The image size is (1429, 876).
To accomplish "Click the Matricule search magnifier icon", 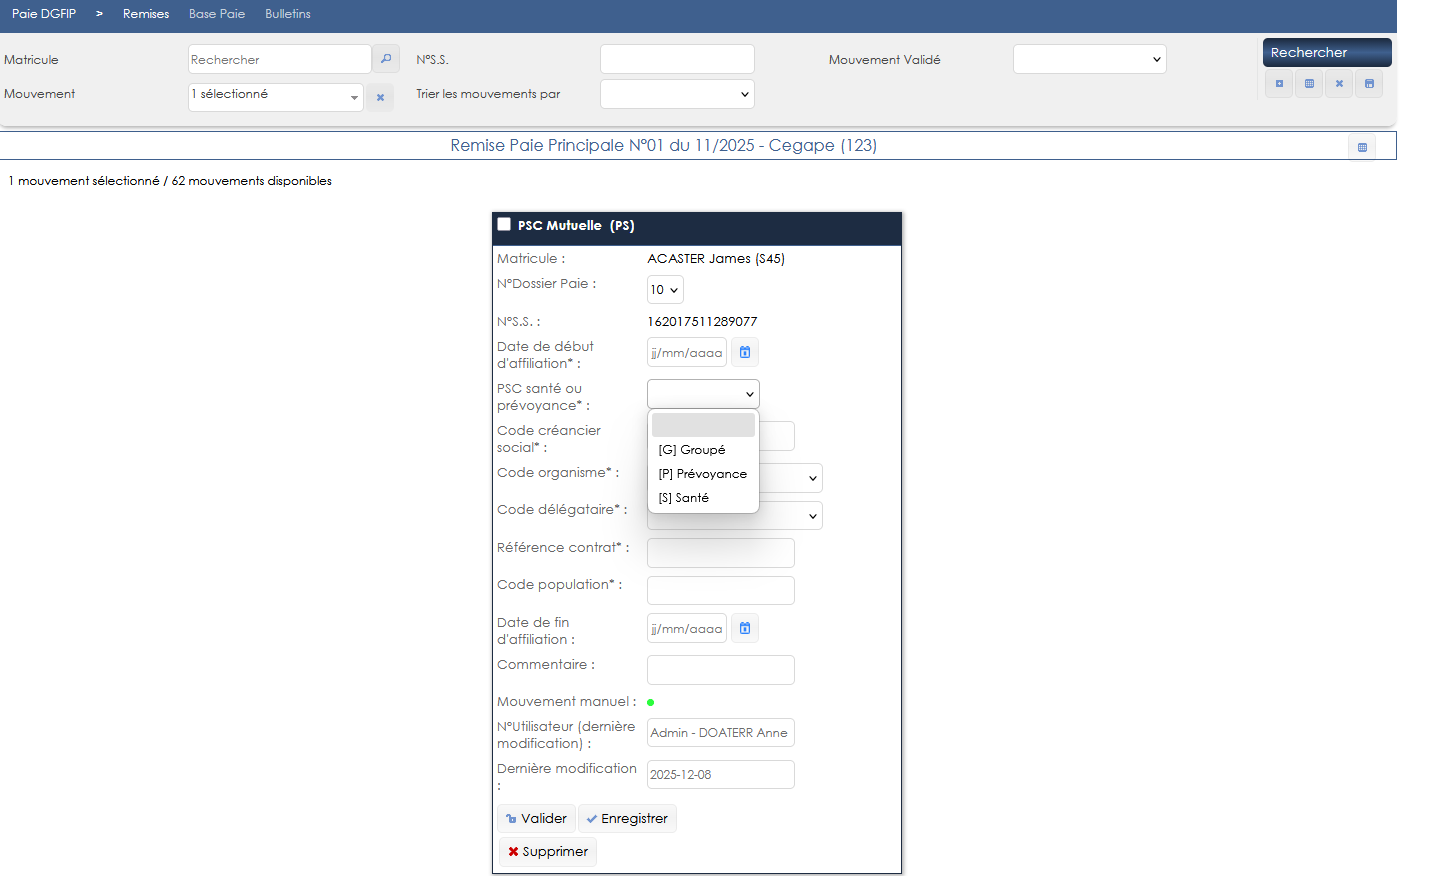I will pos(385,59).
